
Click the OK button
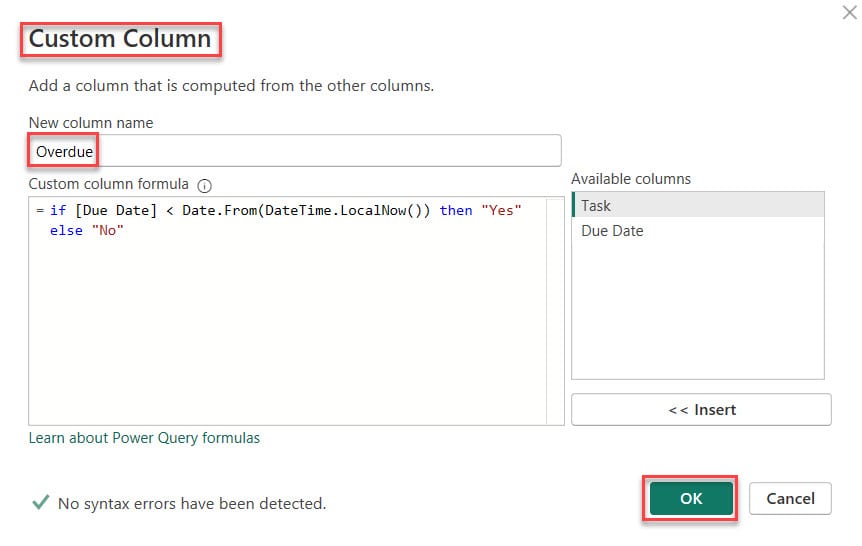(690, 498)
